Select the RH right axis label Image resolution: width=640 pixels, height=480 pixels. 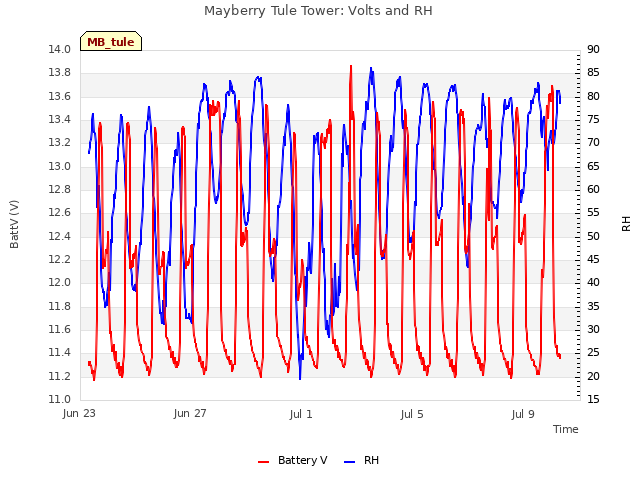626,224
